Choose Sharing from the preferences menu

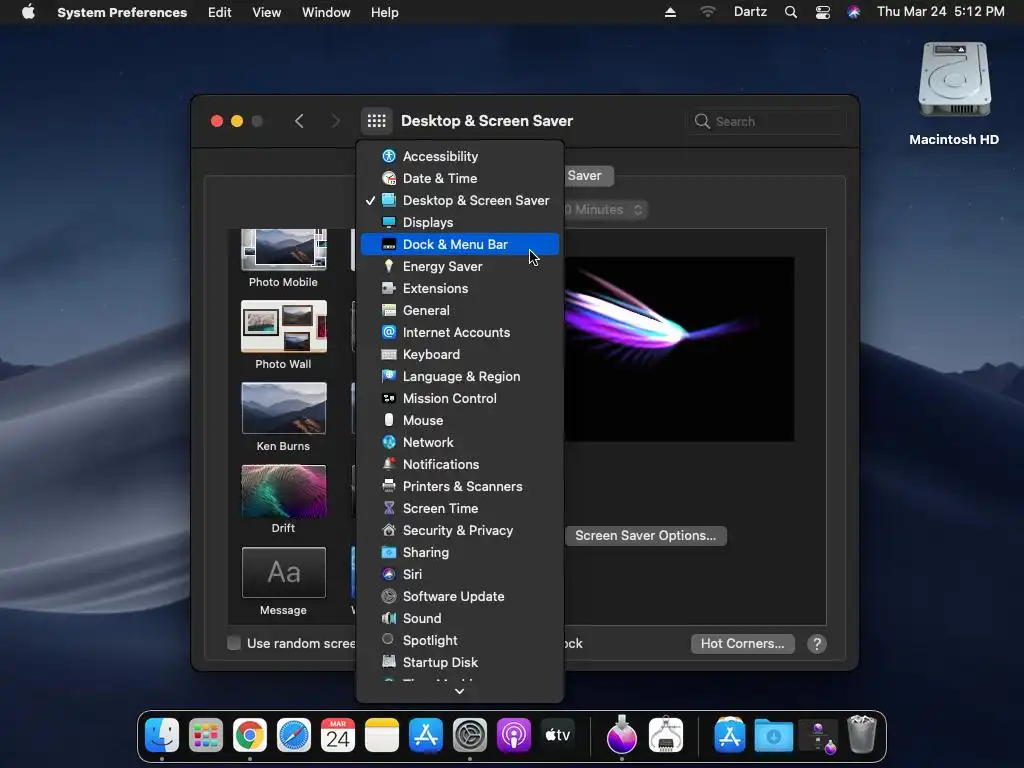460,552
